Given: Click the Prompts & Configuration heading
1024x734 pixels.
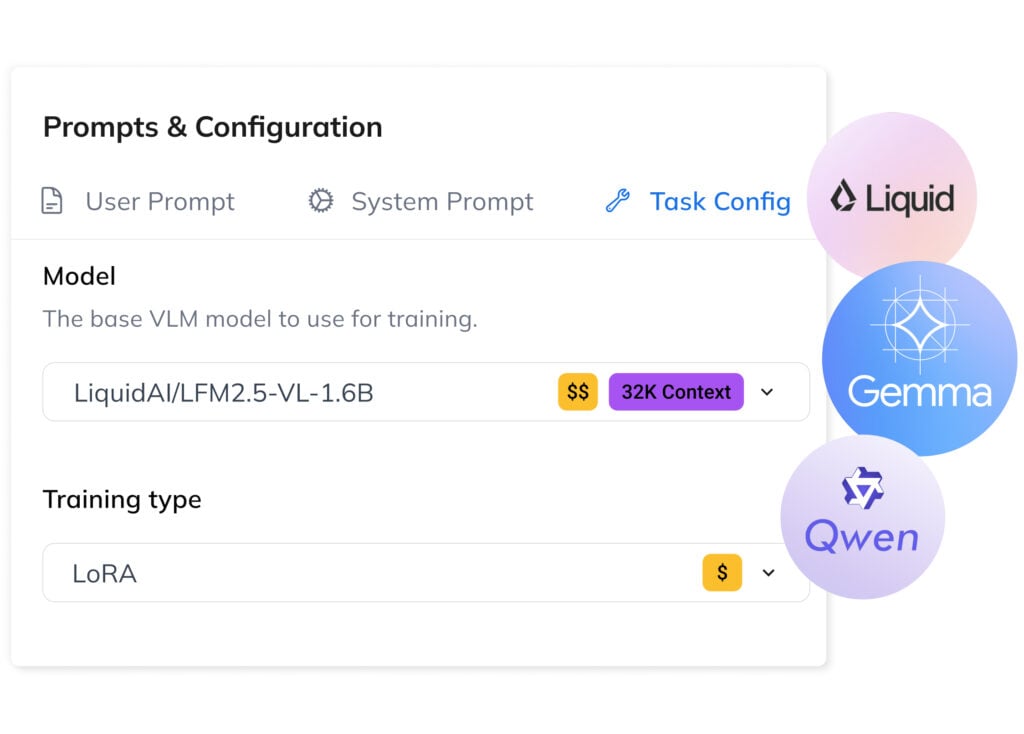Looking at the screenshot, I should 212,128.
